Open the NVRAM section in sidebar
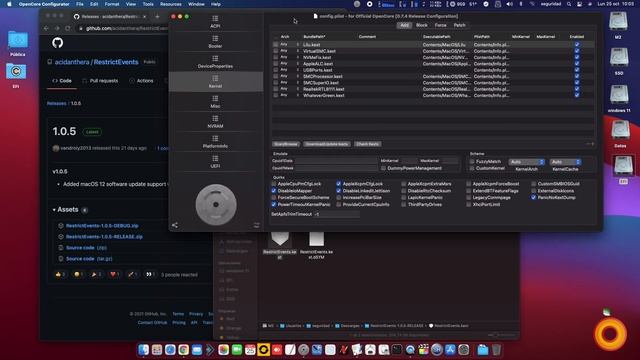Image resolution: width=640 pixels, height=360 pixels. coord(215,122)
